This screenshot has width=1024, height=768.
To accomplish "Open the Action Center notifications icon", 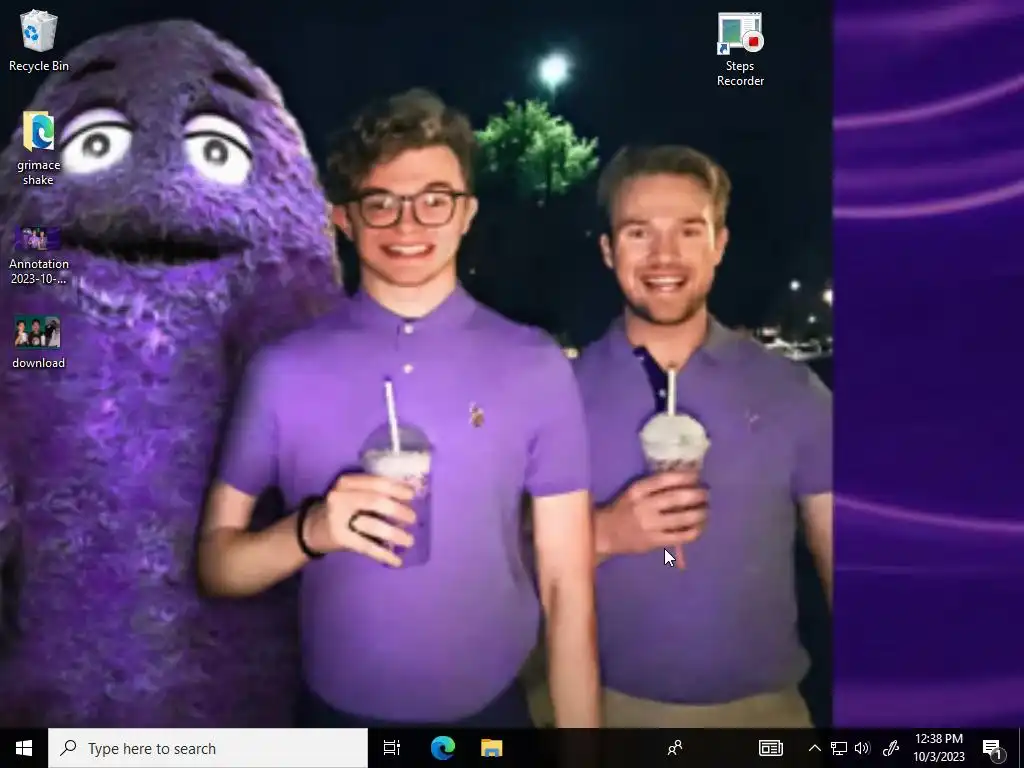I will click(x=993, y=748).
